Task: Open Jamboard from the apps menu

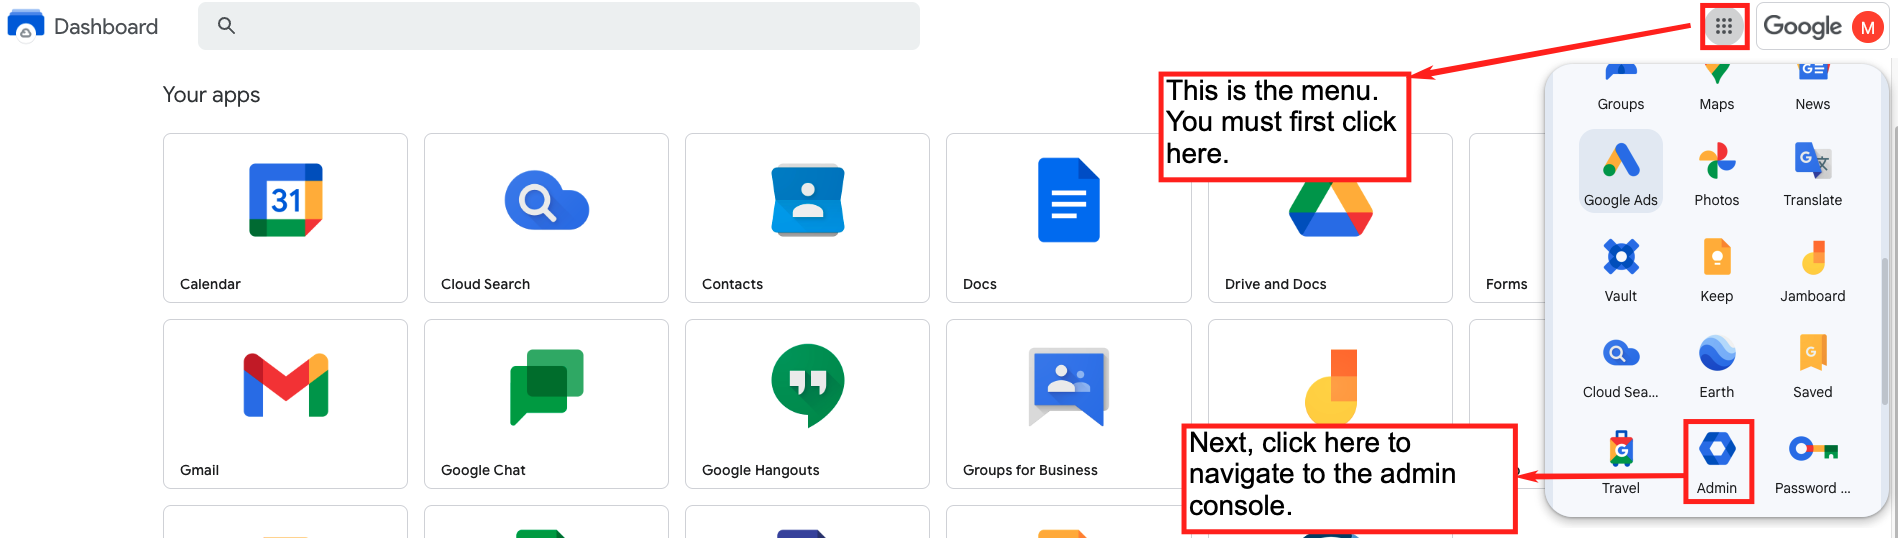Action: coord(1812,267)
